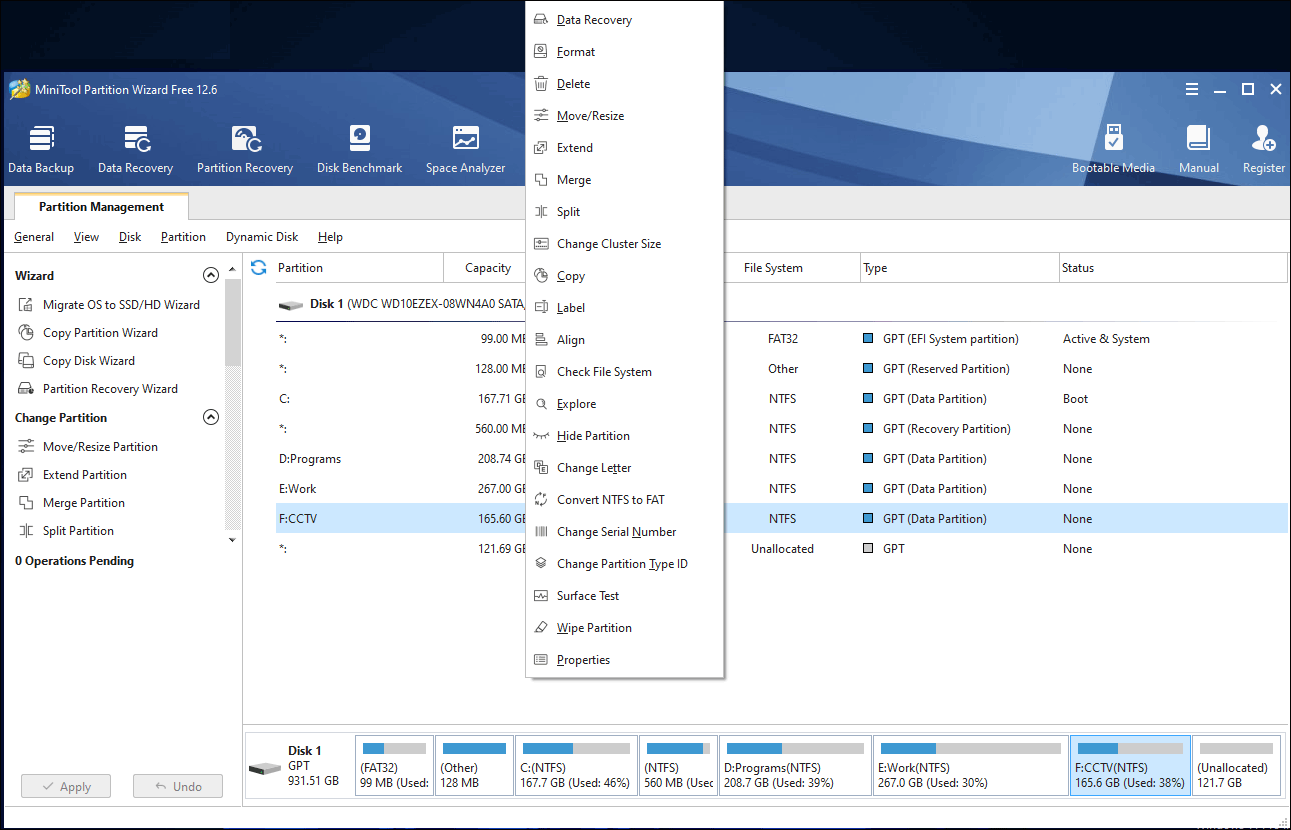Start the Disk Benchmark tool

(359, 149)
